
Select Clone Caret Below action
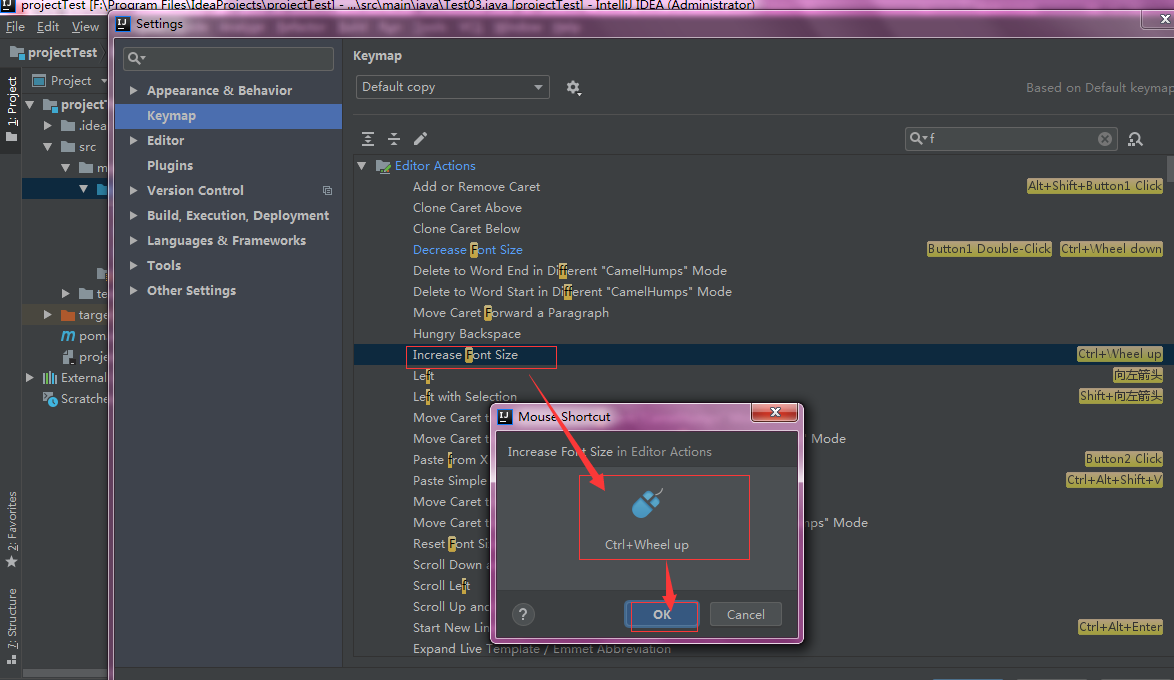click(x=466, y=228)
